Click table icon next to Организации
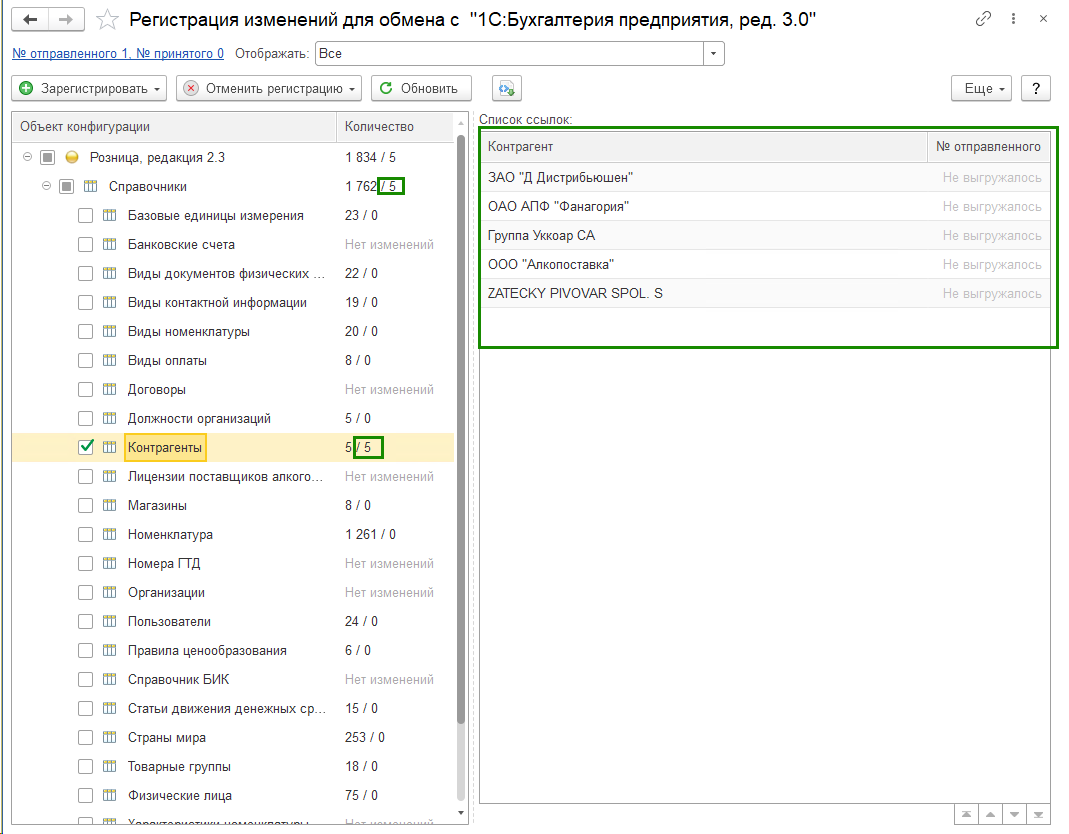The width and height of the screenshot is (1069, 834). click(110, 593)
